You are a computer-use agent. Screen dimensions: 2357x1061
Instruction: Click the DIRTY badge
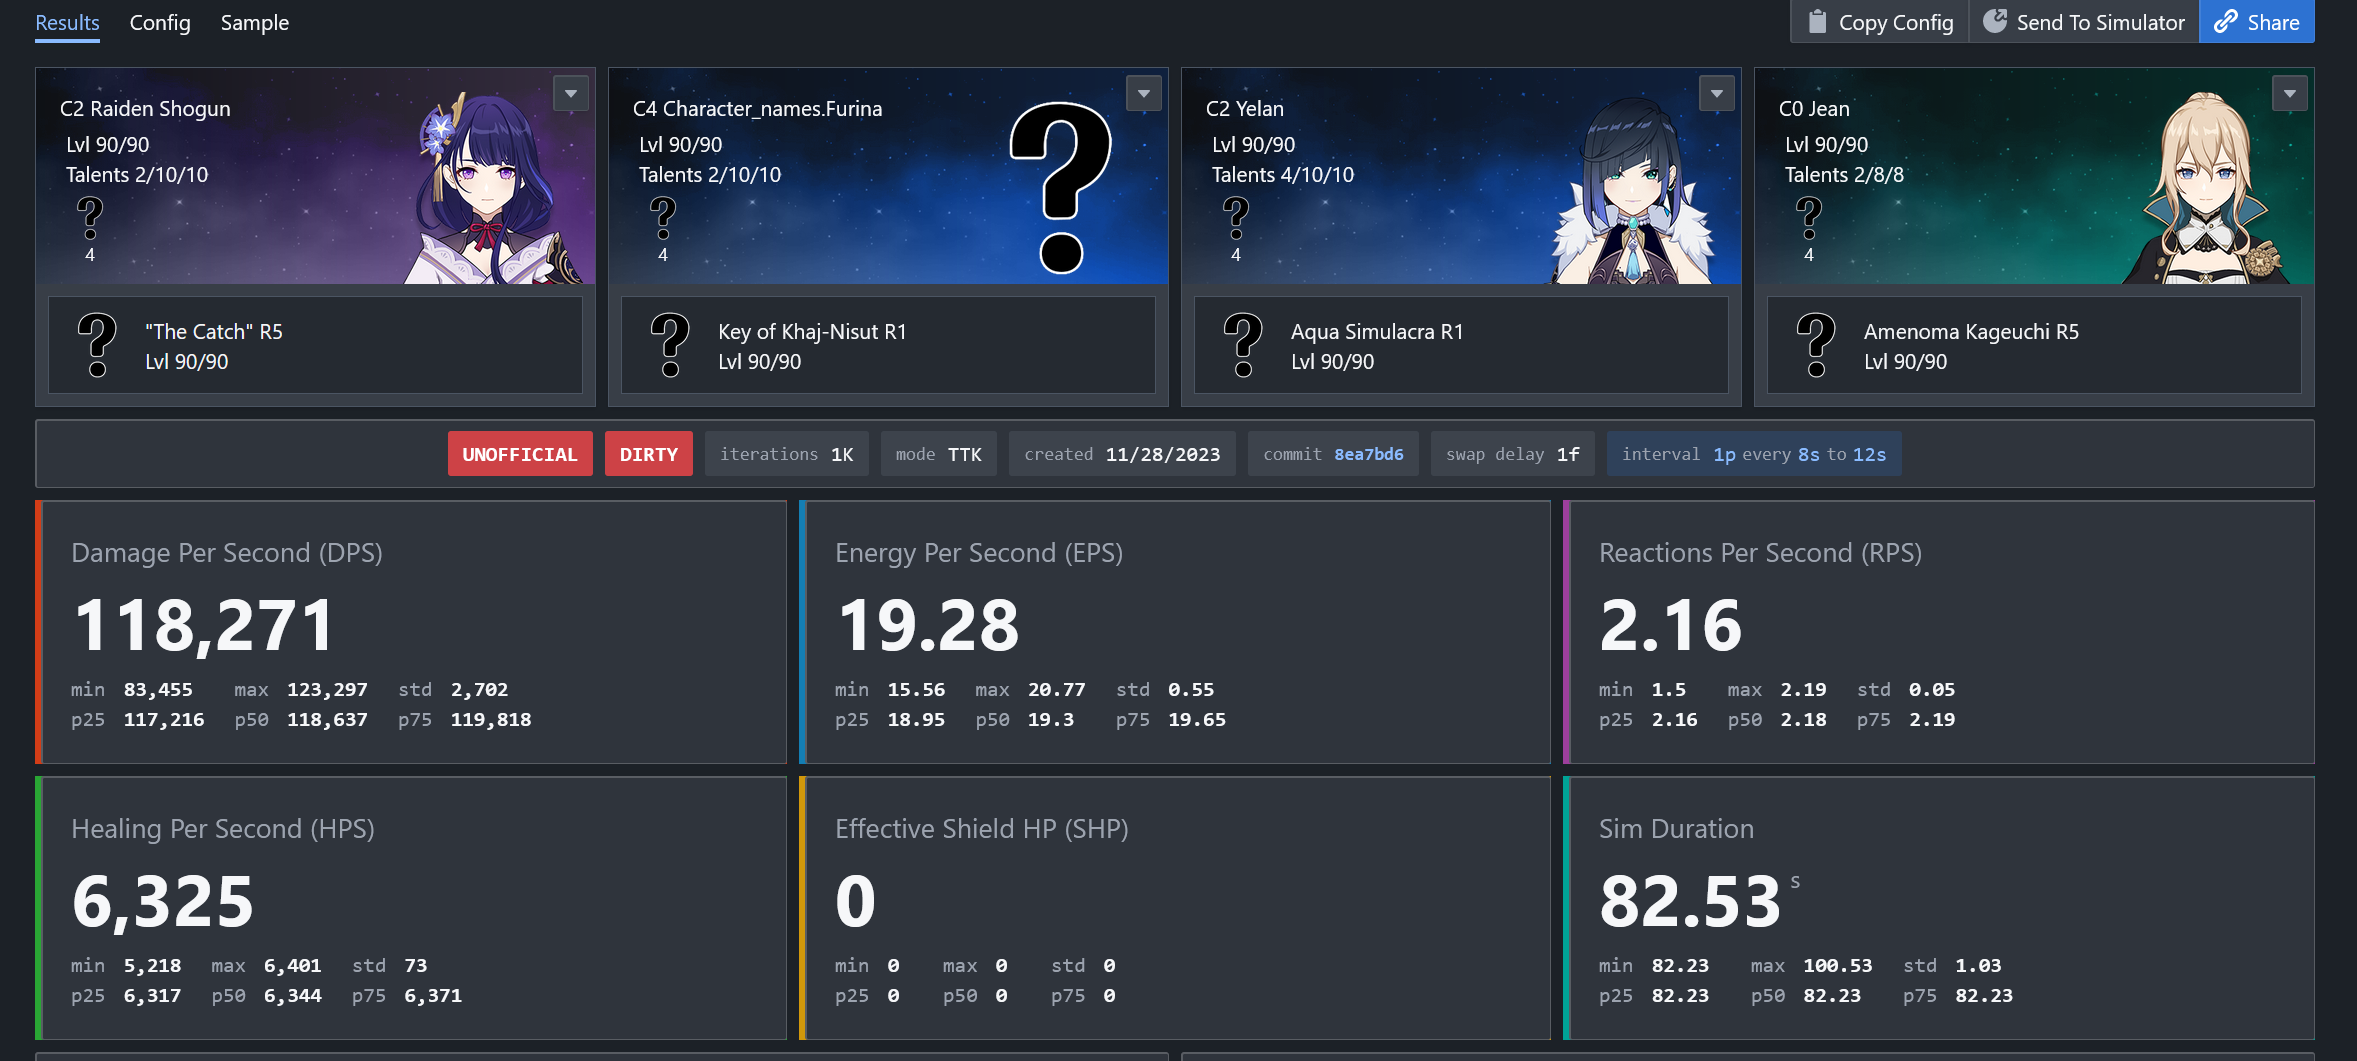coord(649,454)
